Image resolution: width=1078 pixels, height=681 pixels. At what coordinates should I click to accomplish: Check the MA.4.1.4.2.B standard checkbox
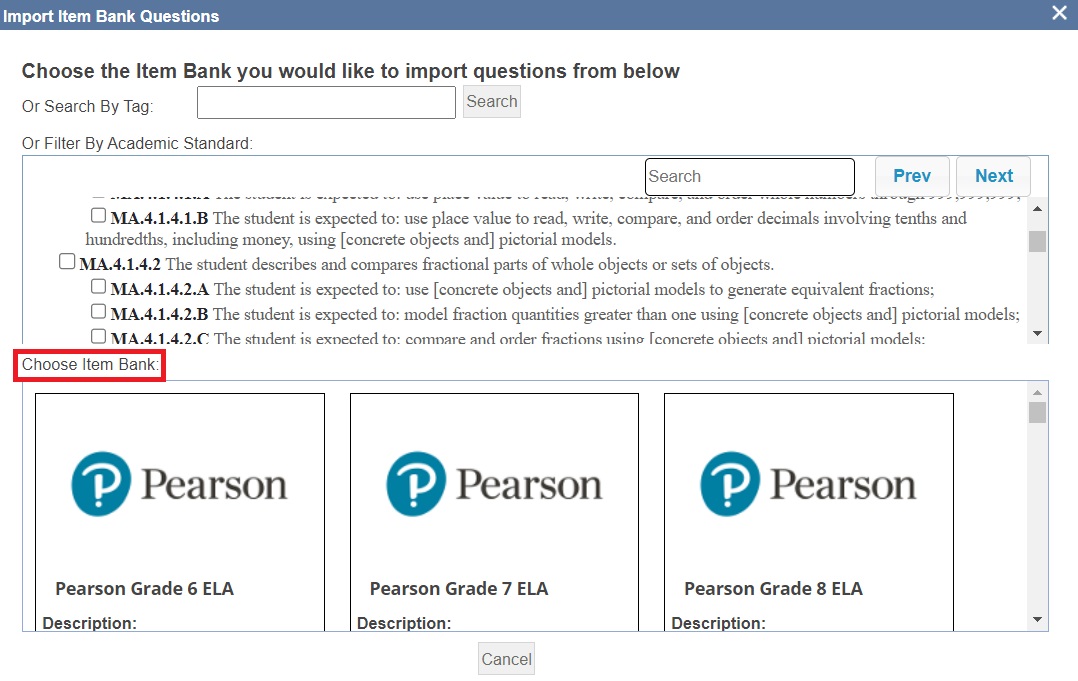pos(98,312)
